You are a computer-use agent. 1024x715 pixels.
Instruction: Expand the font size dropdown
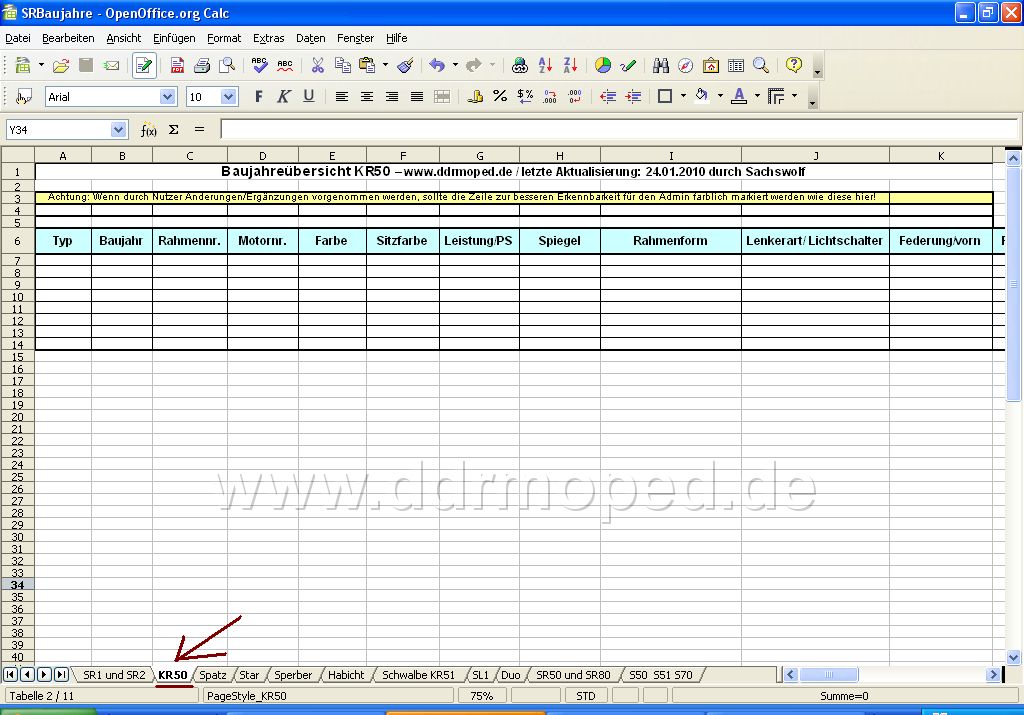pyautogui.click(x=229, y=97)
